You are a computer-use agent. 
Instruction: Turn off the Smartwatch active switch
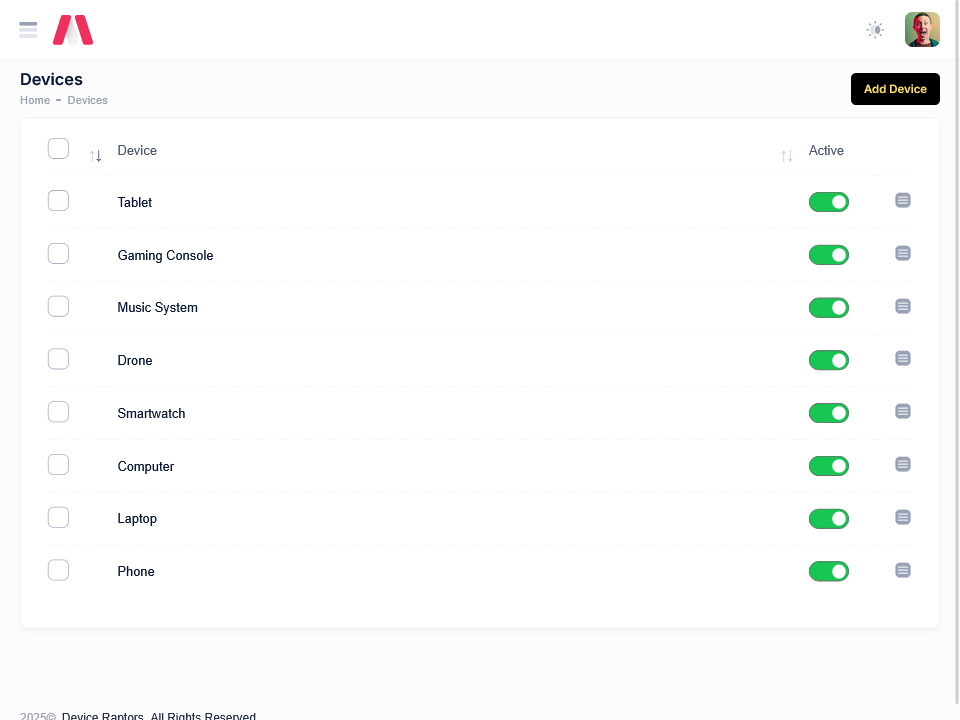coord(828,413)
